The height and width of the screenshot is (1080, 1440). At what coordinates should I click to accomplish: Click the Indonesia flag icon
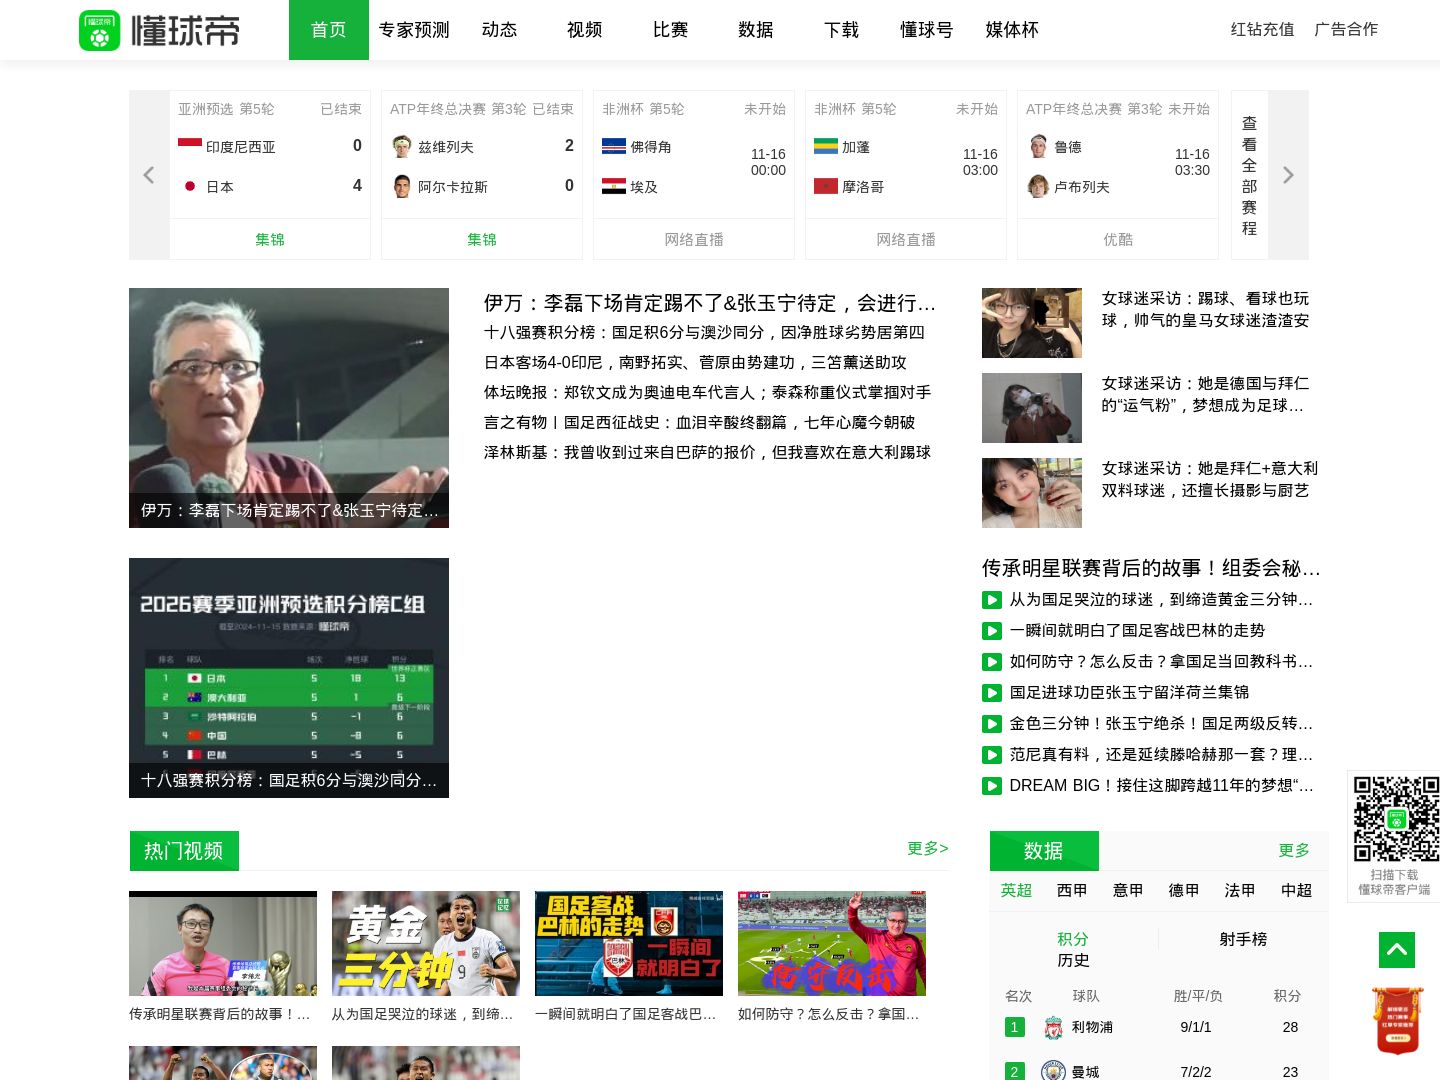click(190, 146)
